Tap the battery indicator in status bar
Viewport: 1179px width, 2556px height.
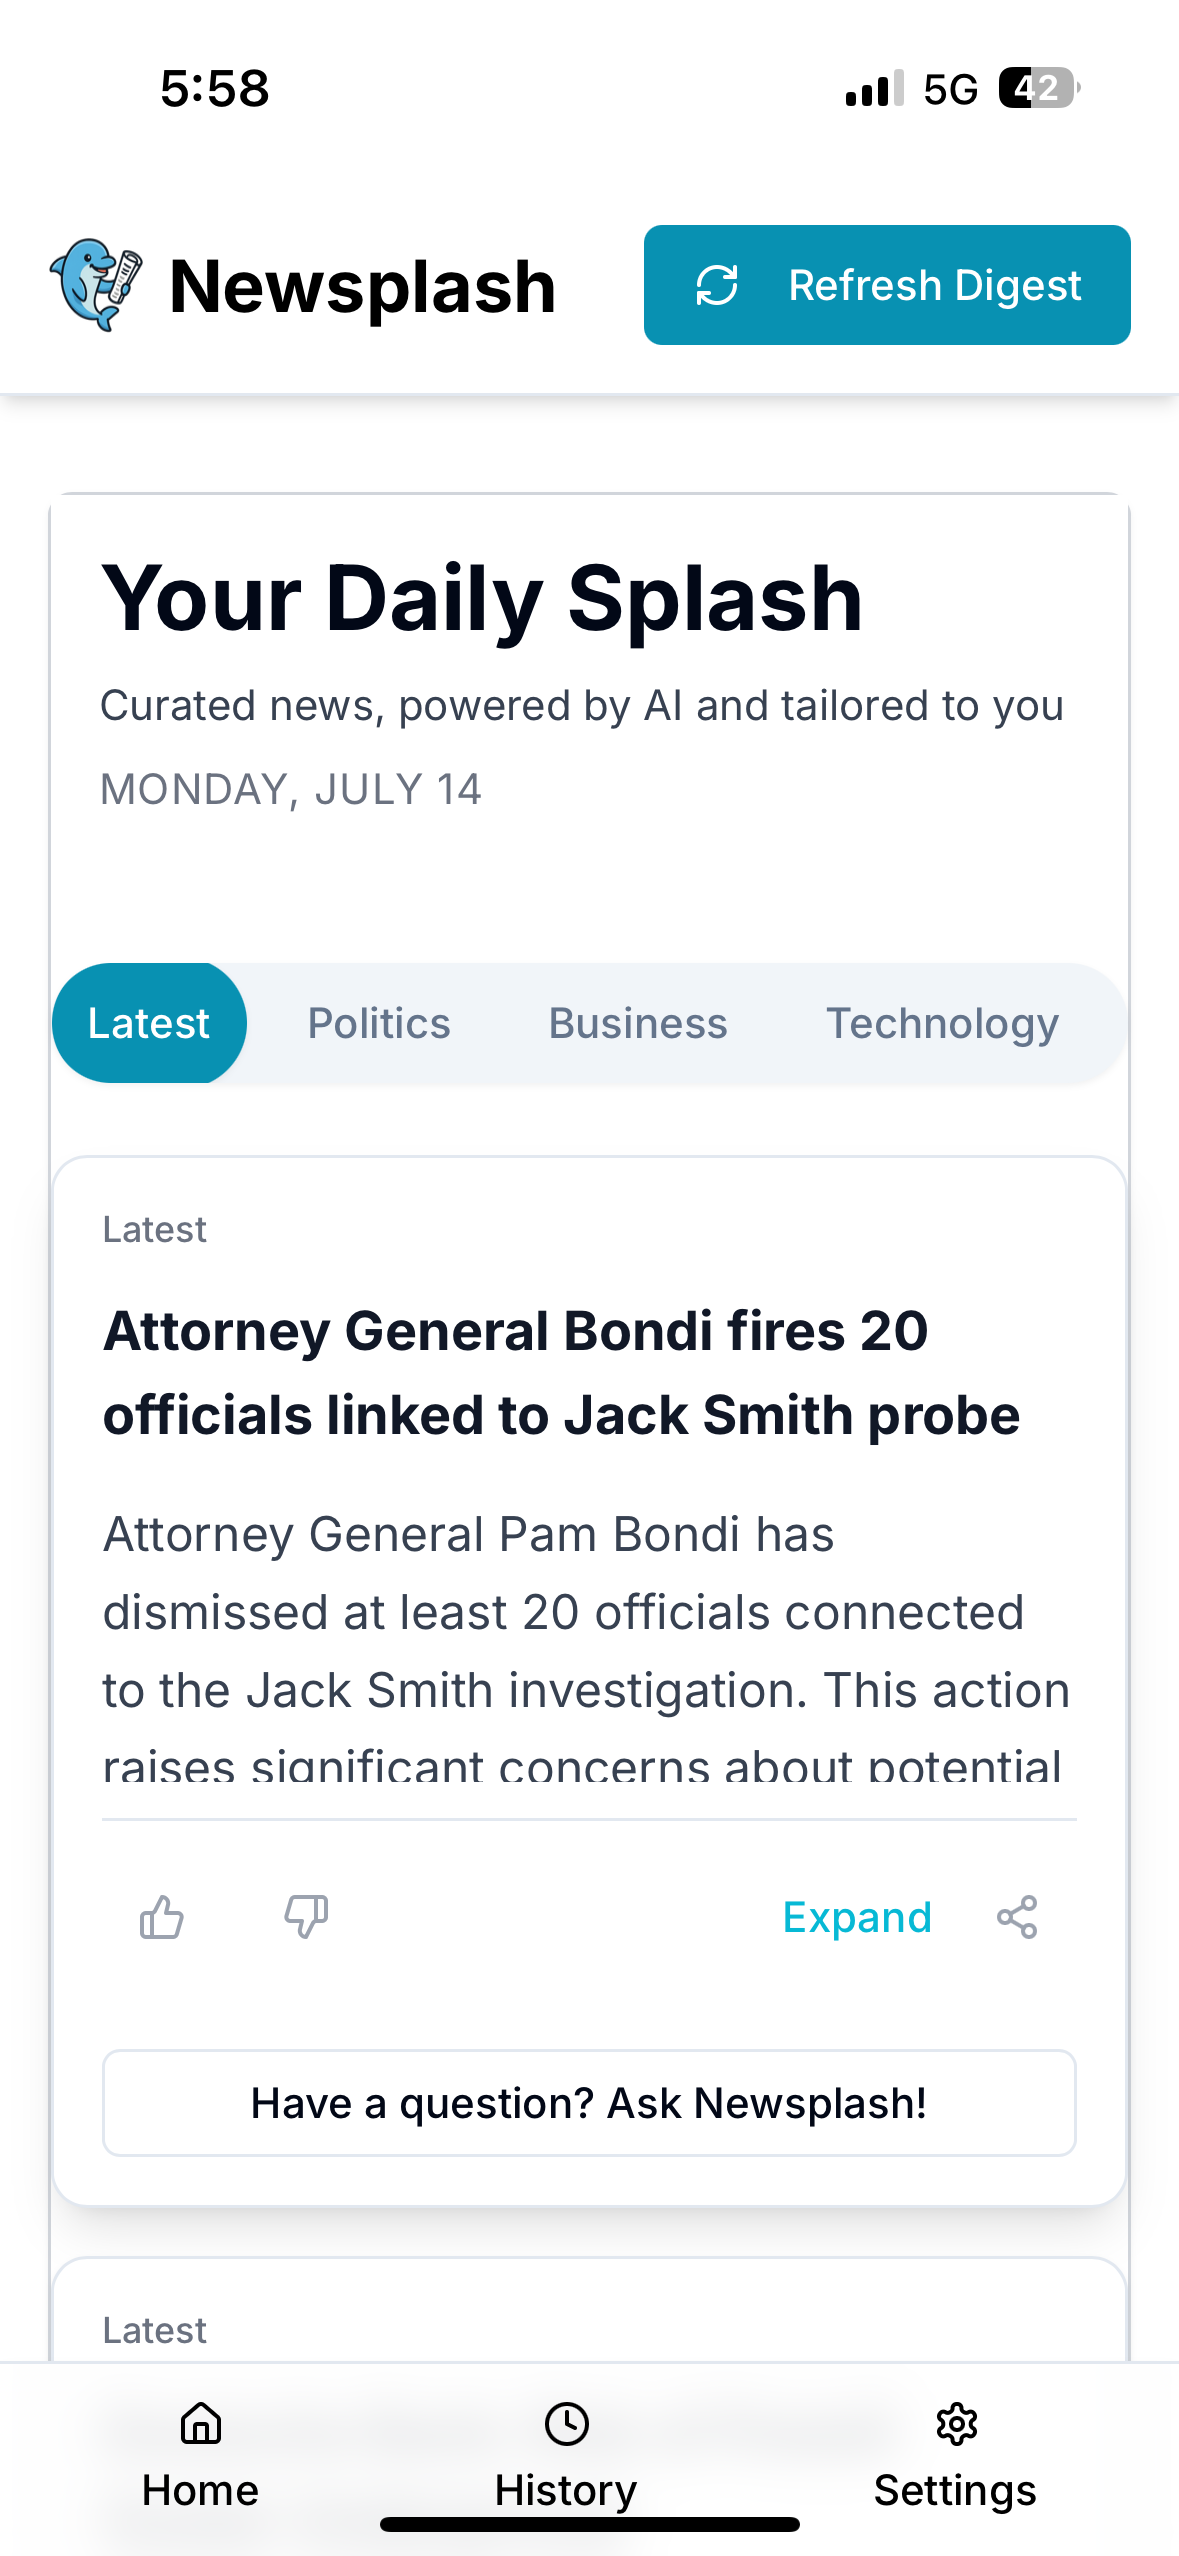coord(1039,88)
